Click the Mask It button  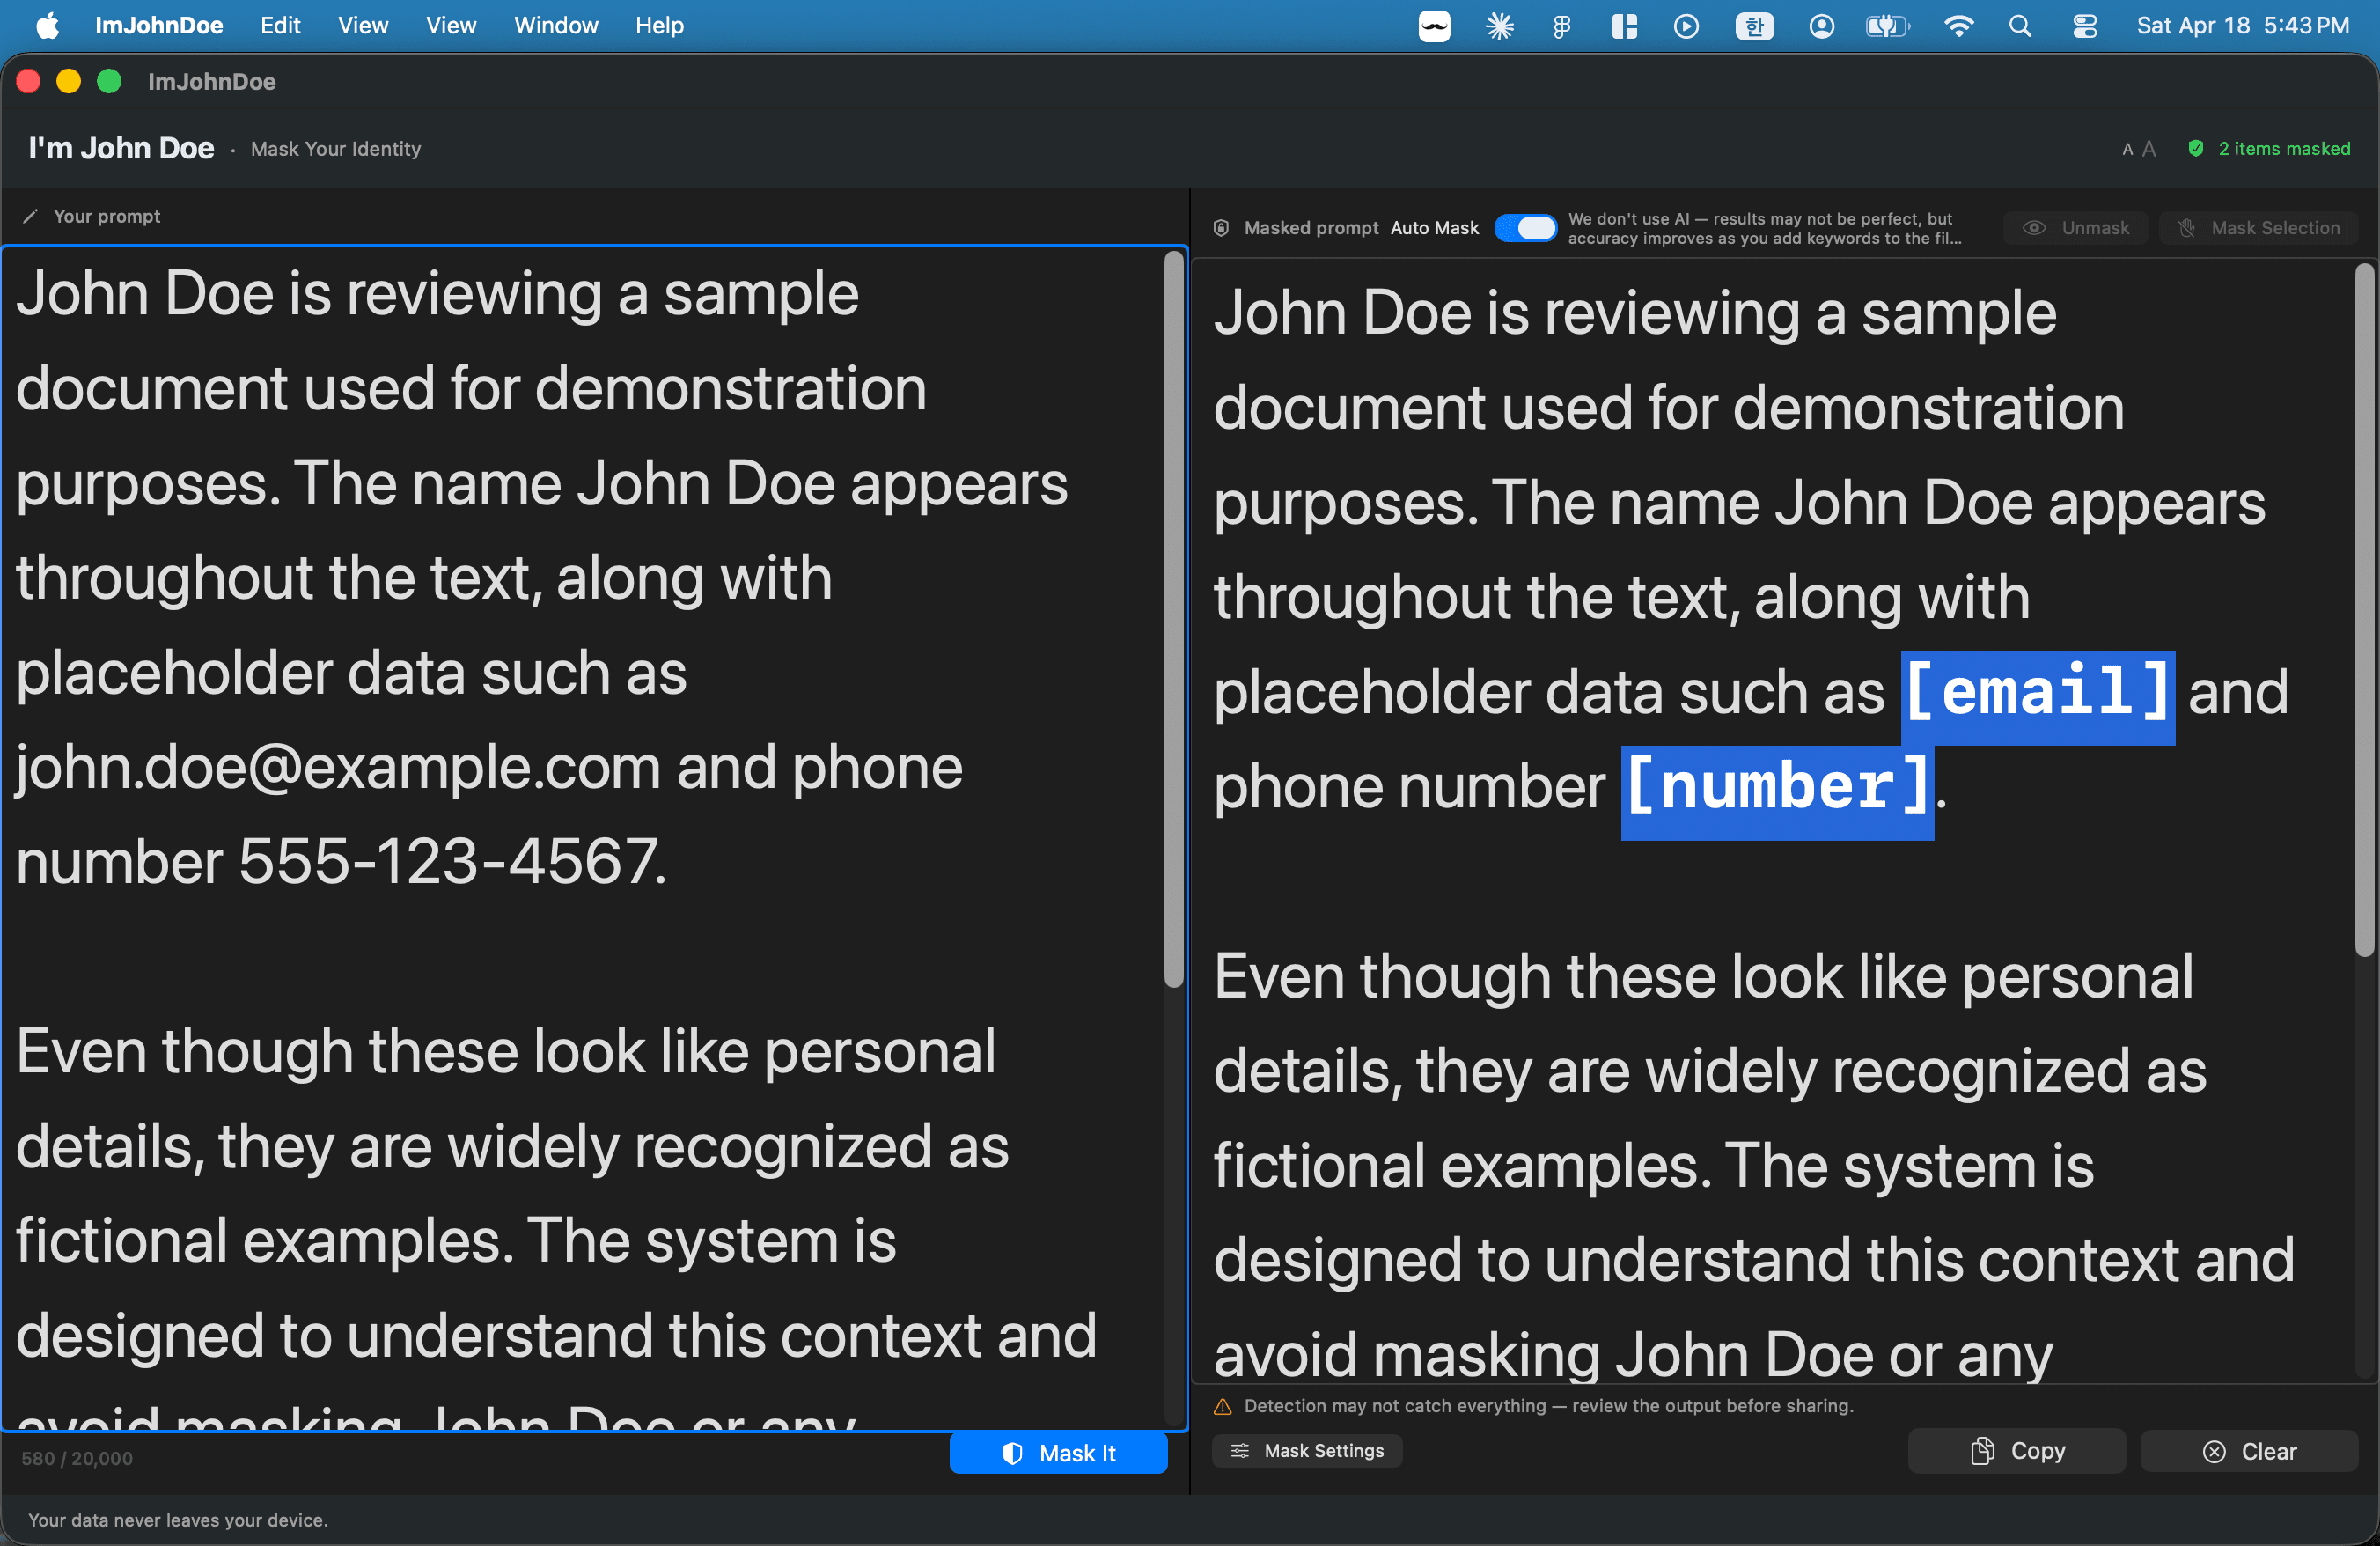pyautogui.click(x=1058, y=1453)
